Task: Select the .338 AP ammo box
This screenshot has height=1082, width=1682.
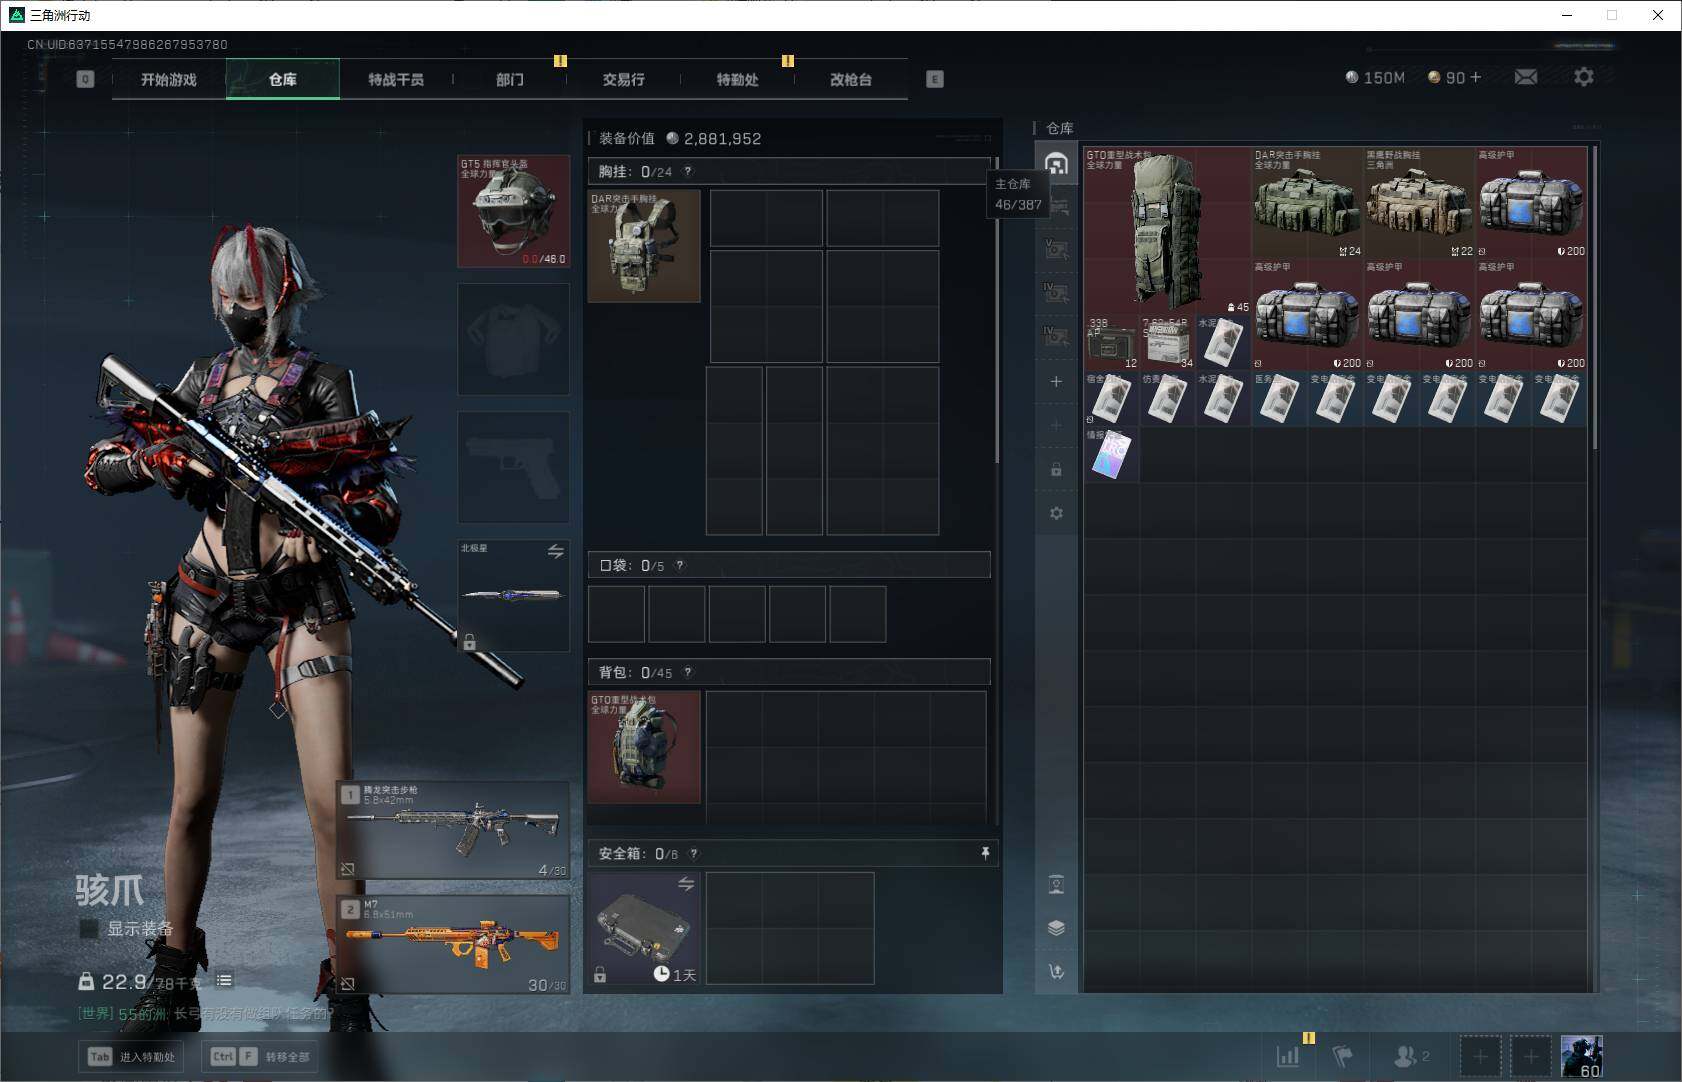Action: click(x=1112, y=343)
